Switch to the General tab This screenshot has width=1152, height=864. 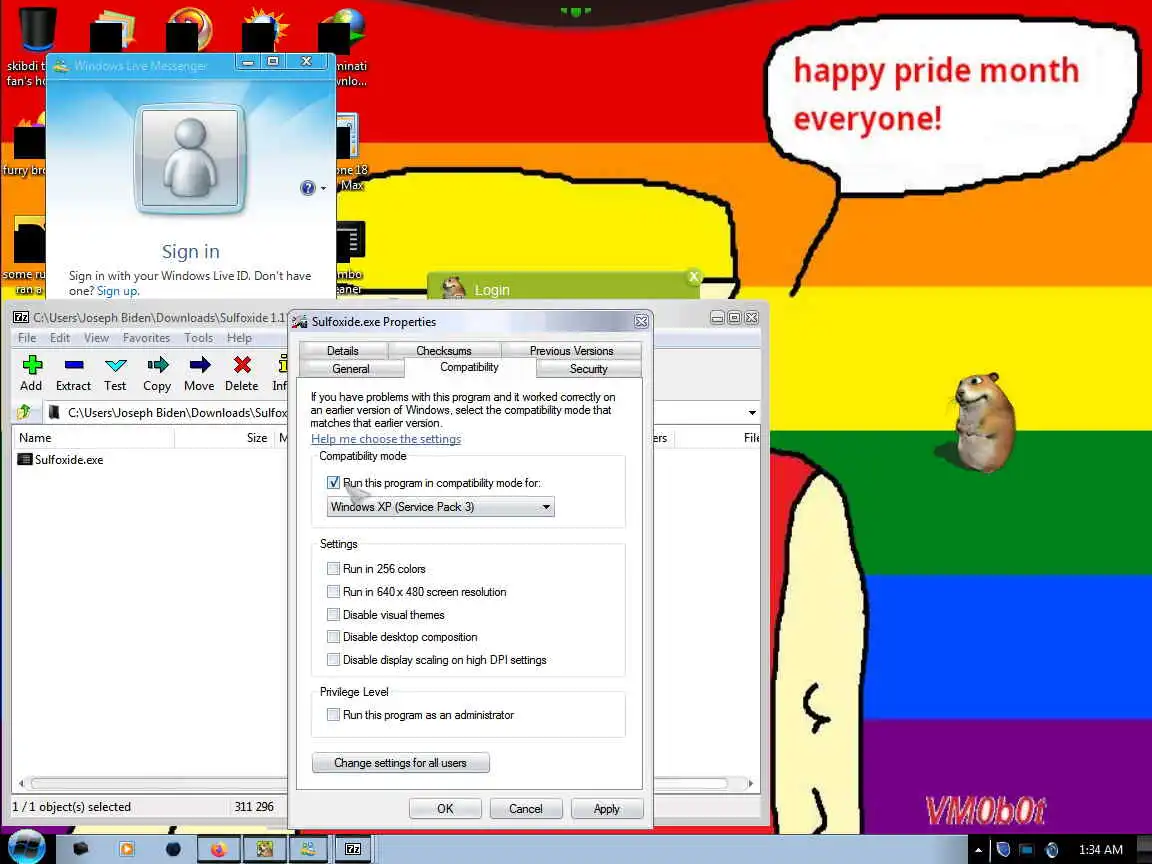(x=350, y=369)
